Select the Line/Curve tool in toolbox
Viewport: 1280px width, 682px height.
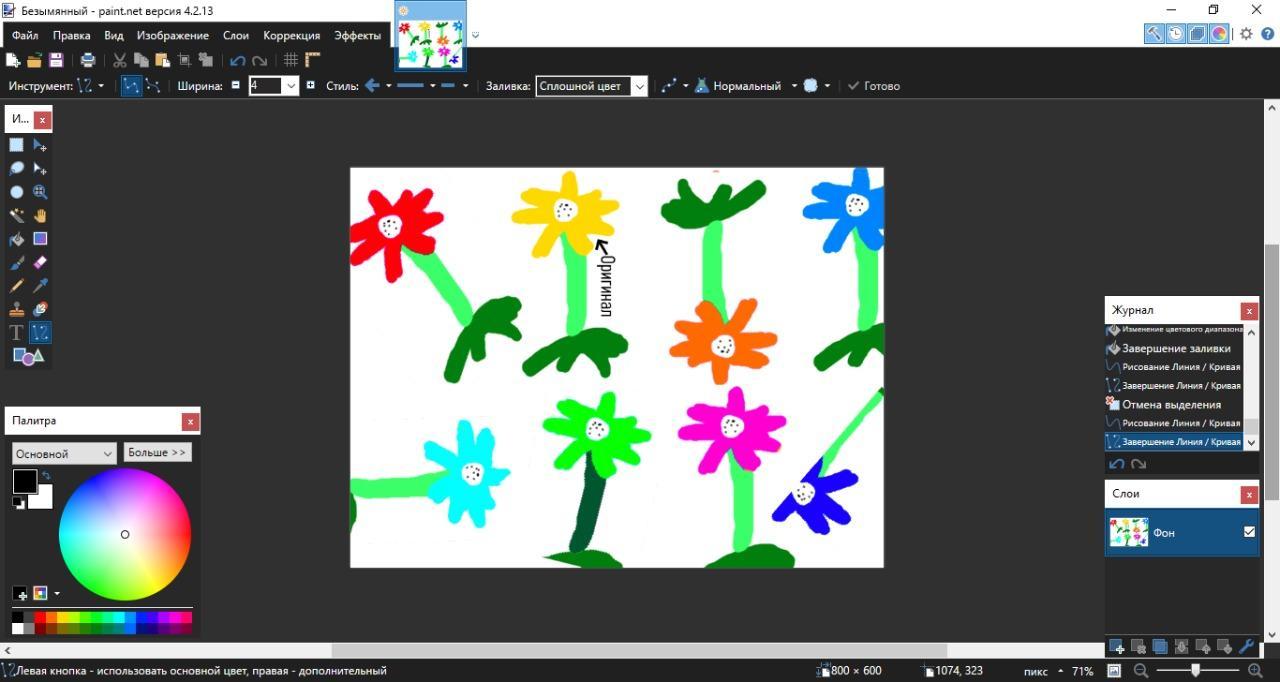40,332
